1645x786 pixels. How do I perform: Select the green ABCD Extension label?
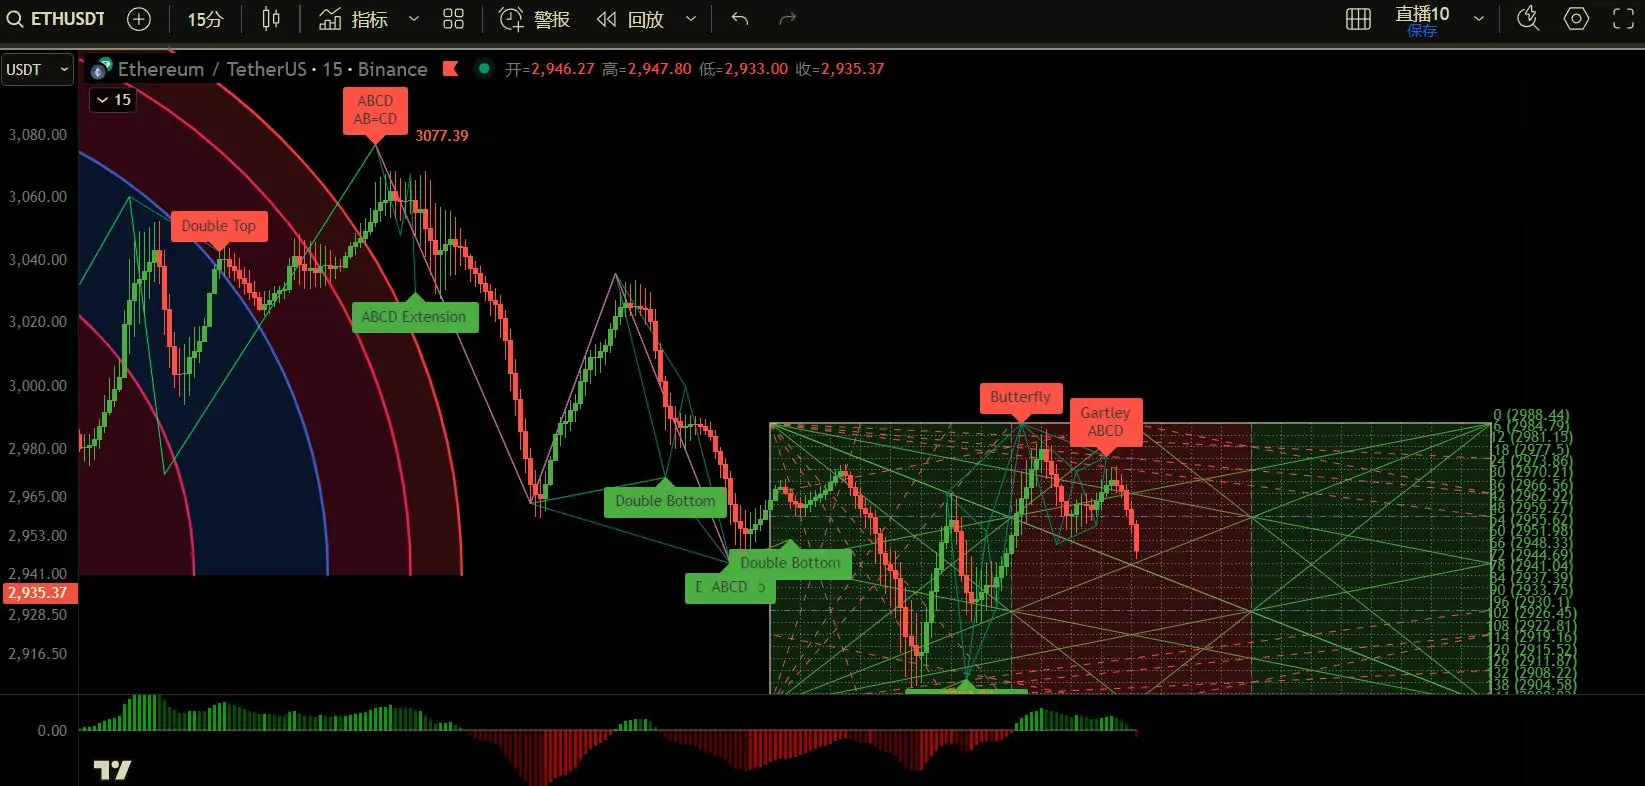[414, 317]
